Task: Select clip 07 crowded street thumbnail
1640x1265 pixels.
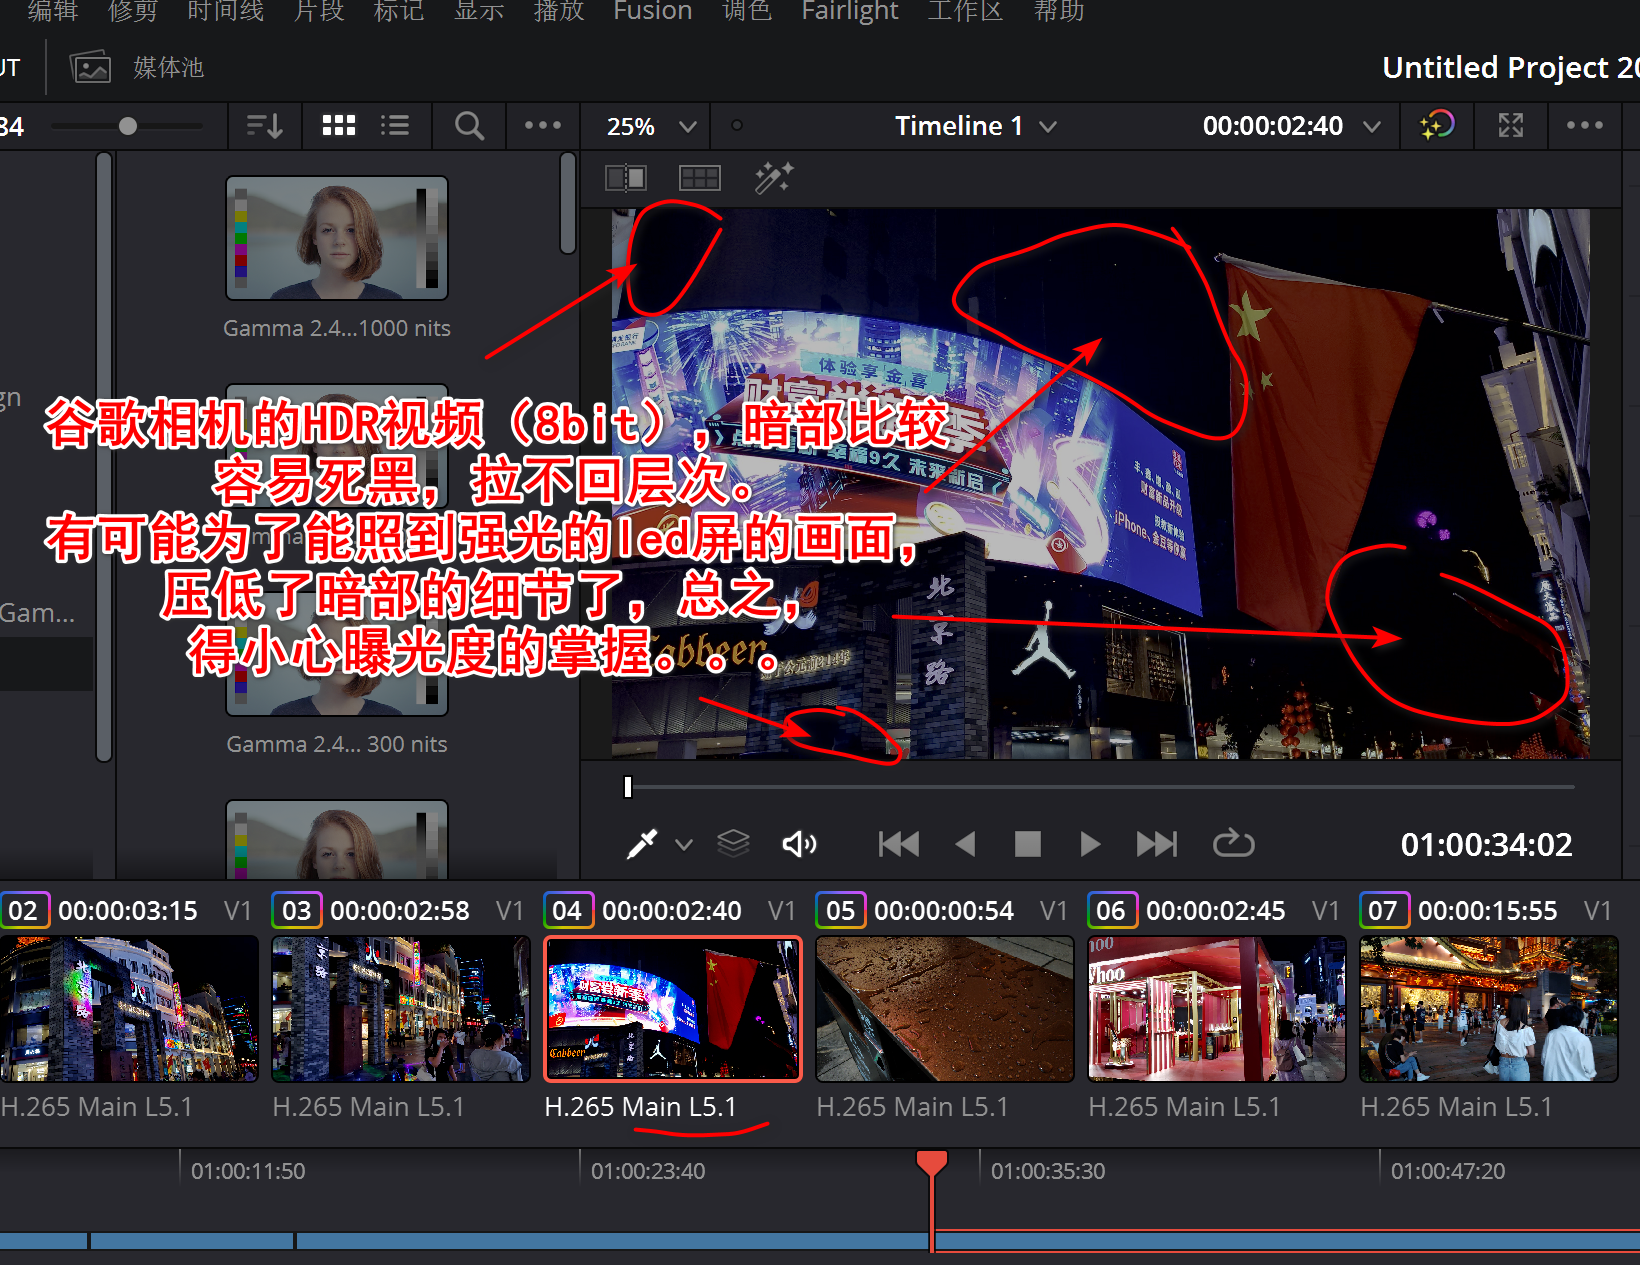Action: click(1489, 1009)
